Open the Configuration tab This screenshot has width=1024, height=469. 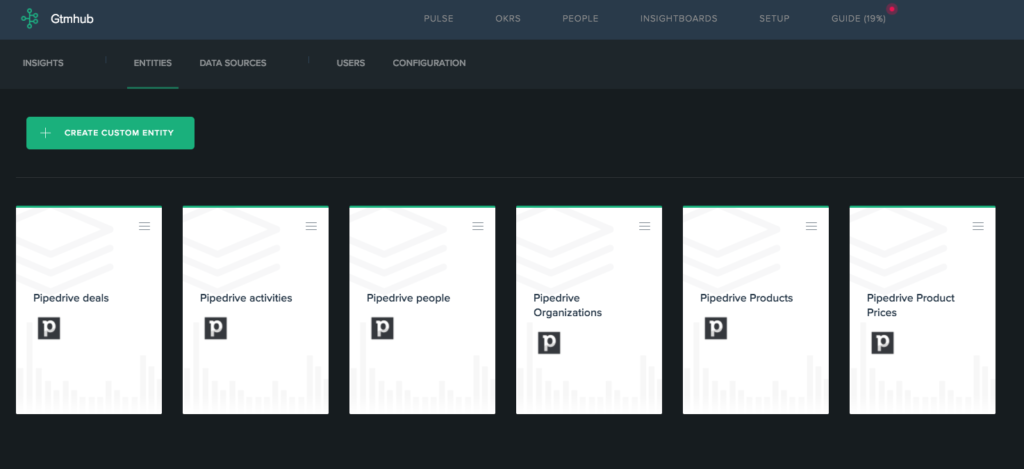click(x=429, y=63)
